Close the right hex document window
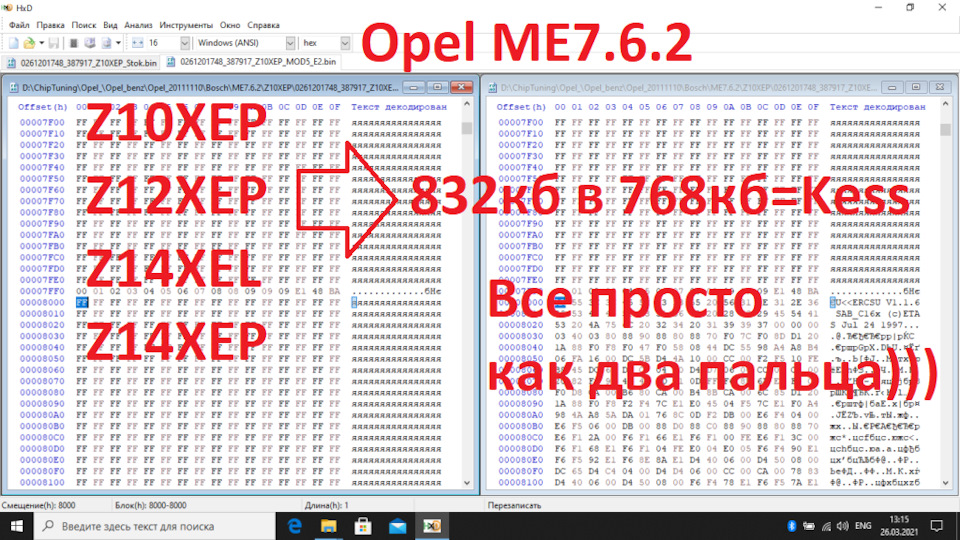The image size is (960, 540). (940, 88)
